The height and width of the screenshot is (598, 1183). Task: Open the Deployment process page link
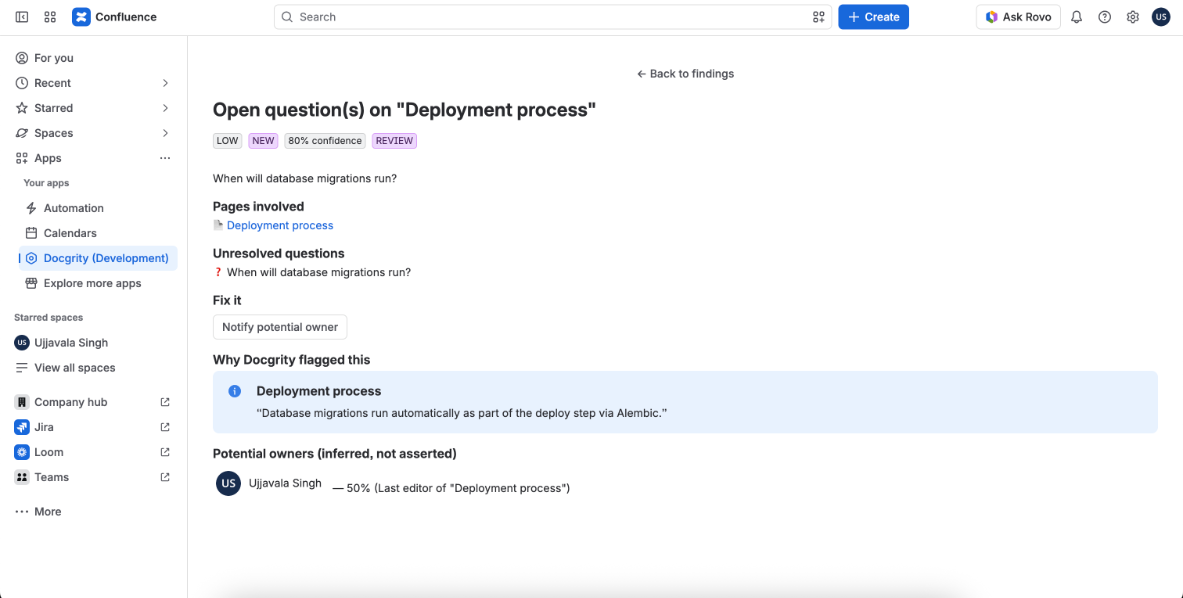click(x=280, y=225)
